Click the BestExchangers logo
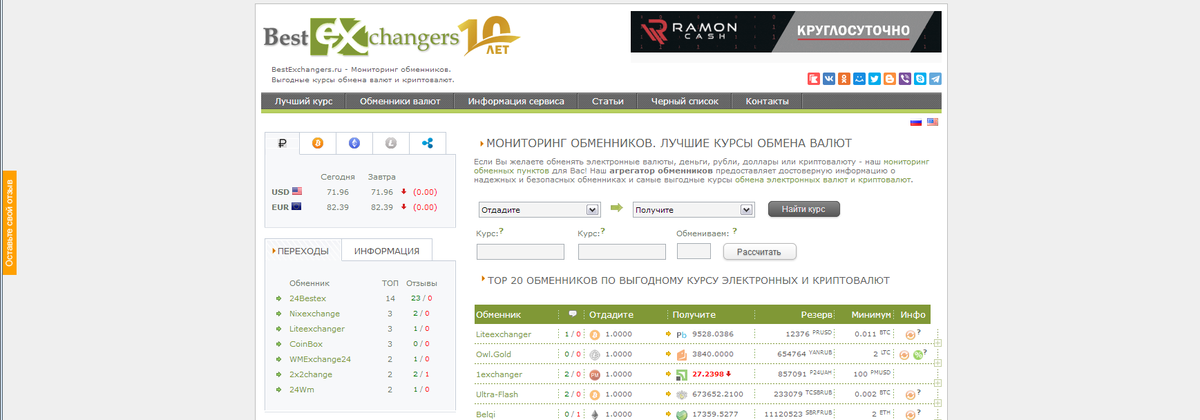This screenshot has width=1200, height=420. click(x=390, y=36)
